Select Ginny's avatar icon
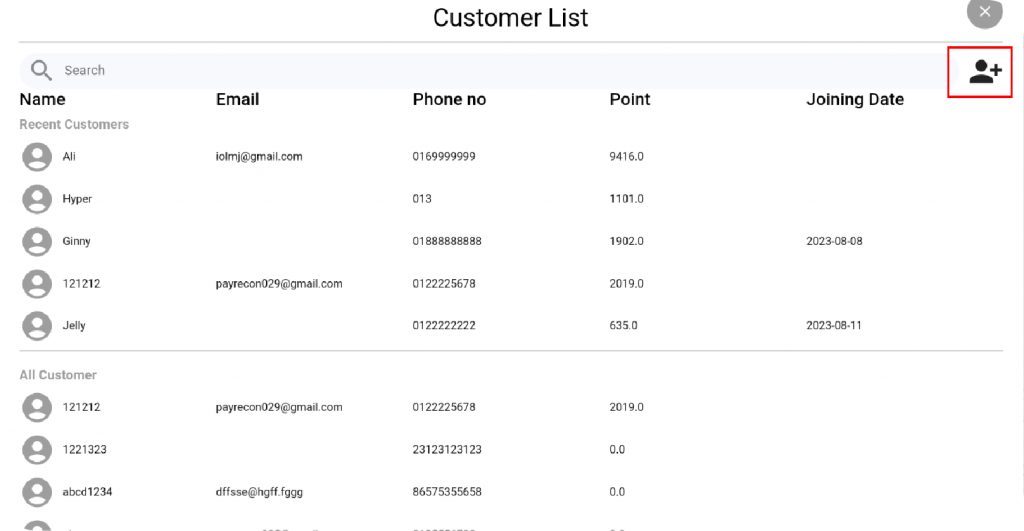The width and height of the screenshot is (1024, 531). [x=37, y=242]
